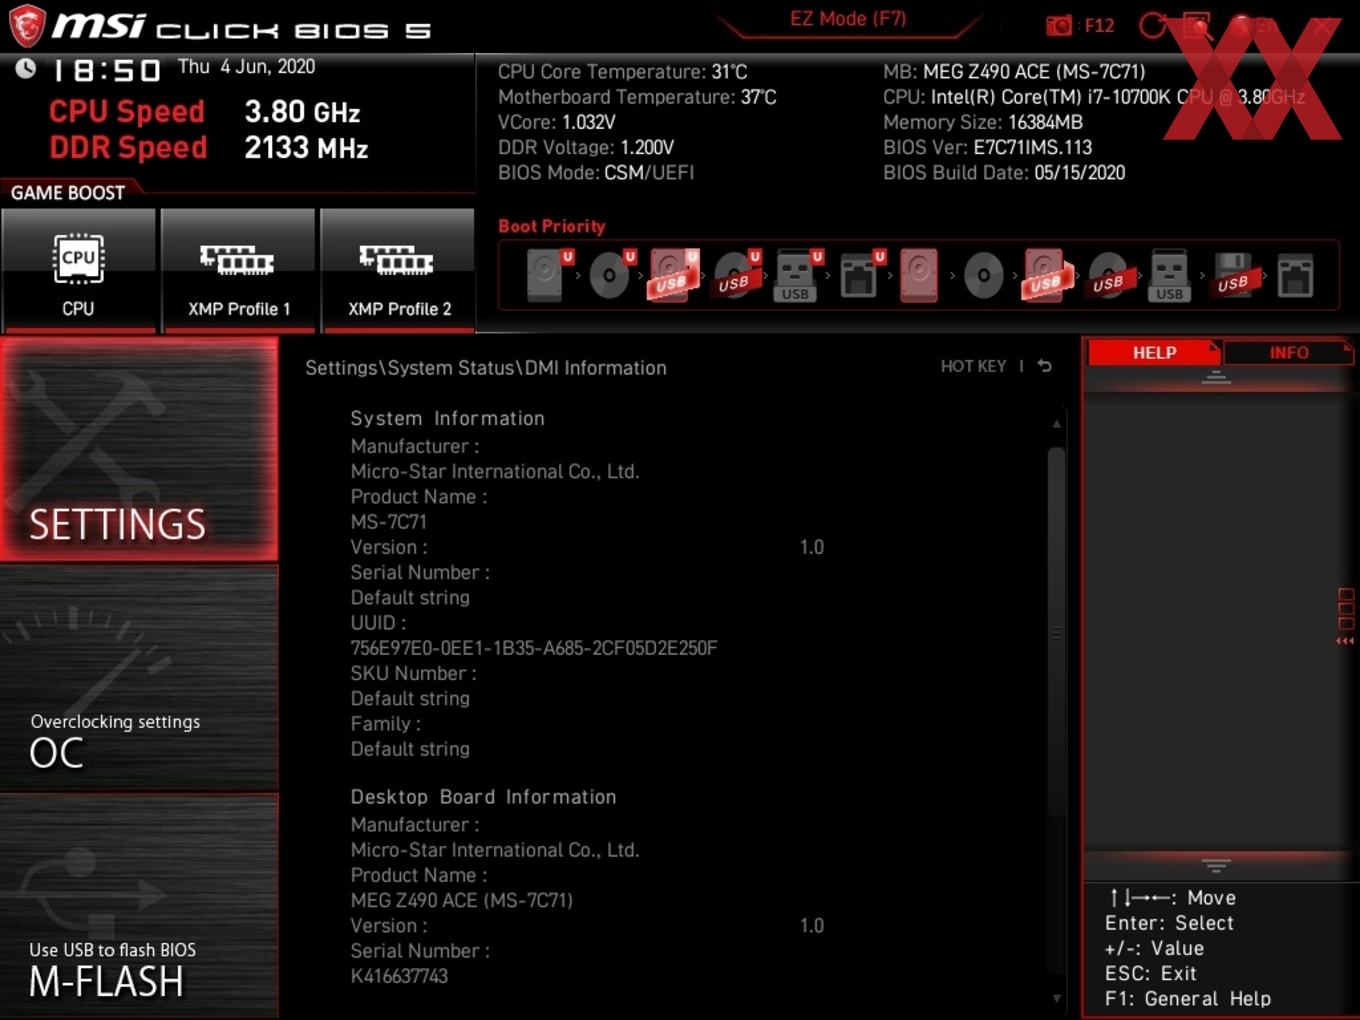Click the BIOS Mode CSM/UEFI entry
This screenshot has width=1360, height=1020.
click(596, 173)
